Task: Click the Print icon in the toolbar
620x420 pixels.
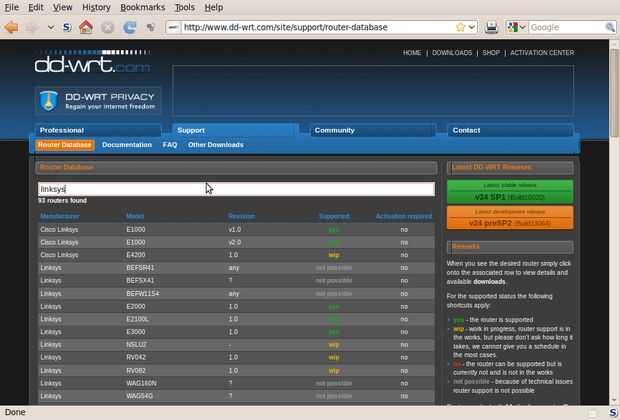Action: [x=491, y=27]
